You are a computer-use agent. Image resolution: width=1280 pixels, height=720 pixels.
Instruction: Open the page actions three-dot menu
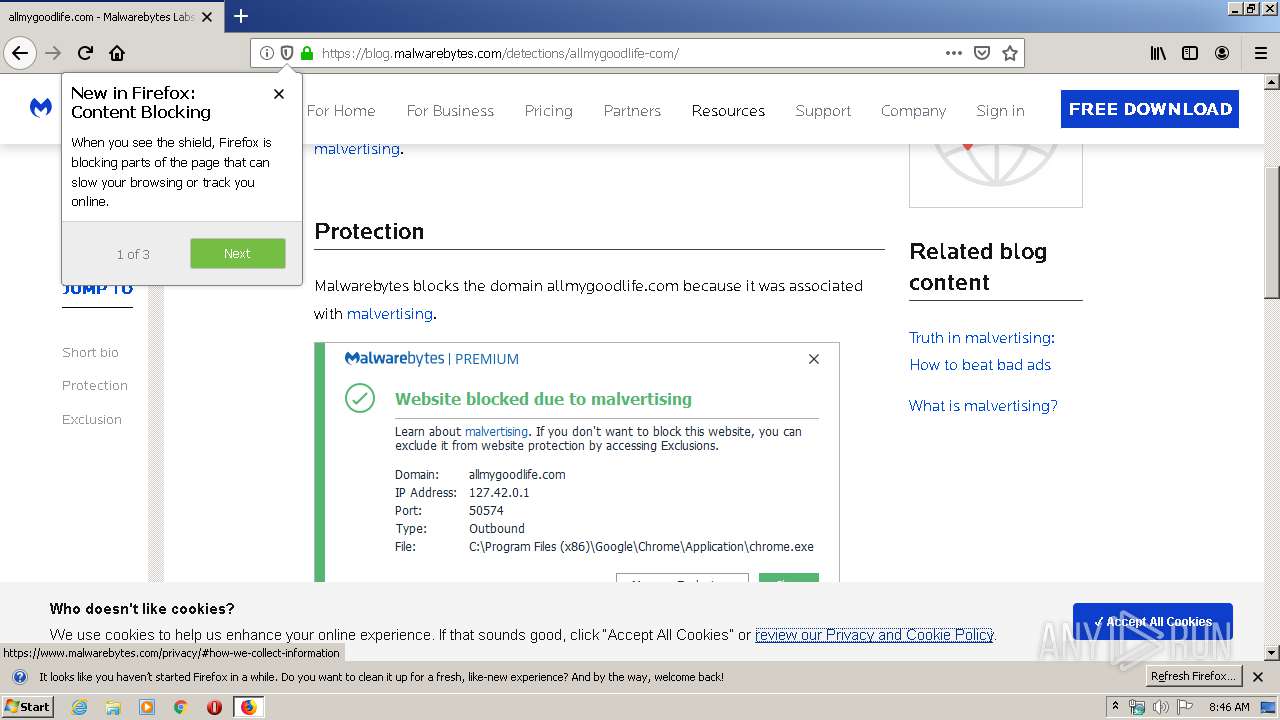point(954,53)
